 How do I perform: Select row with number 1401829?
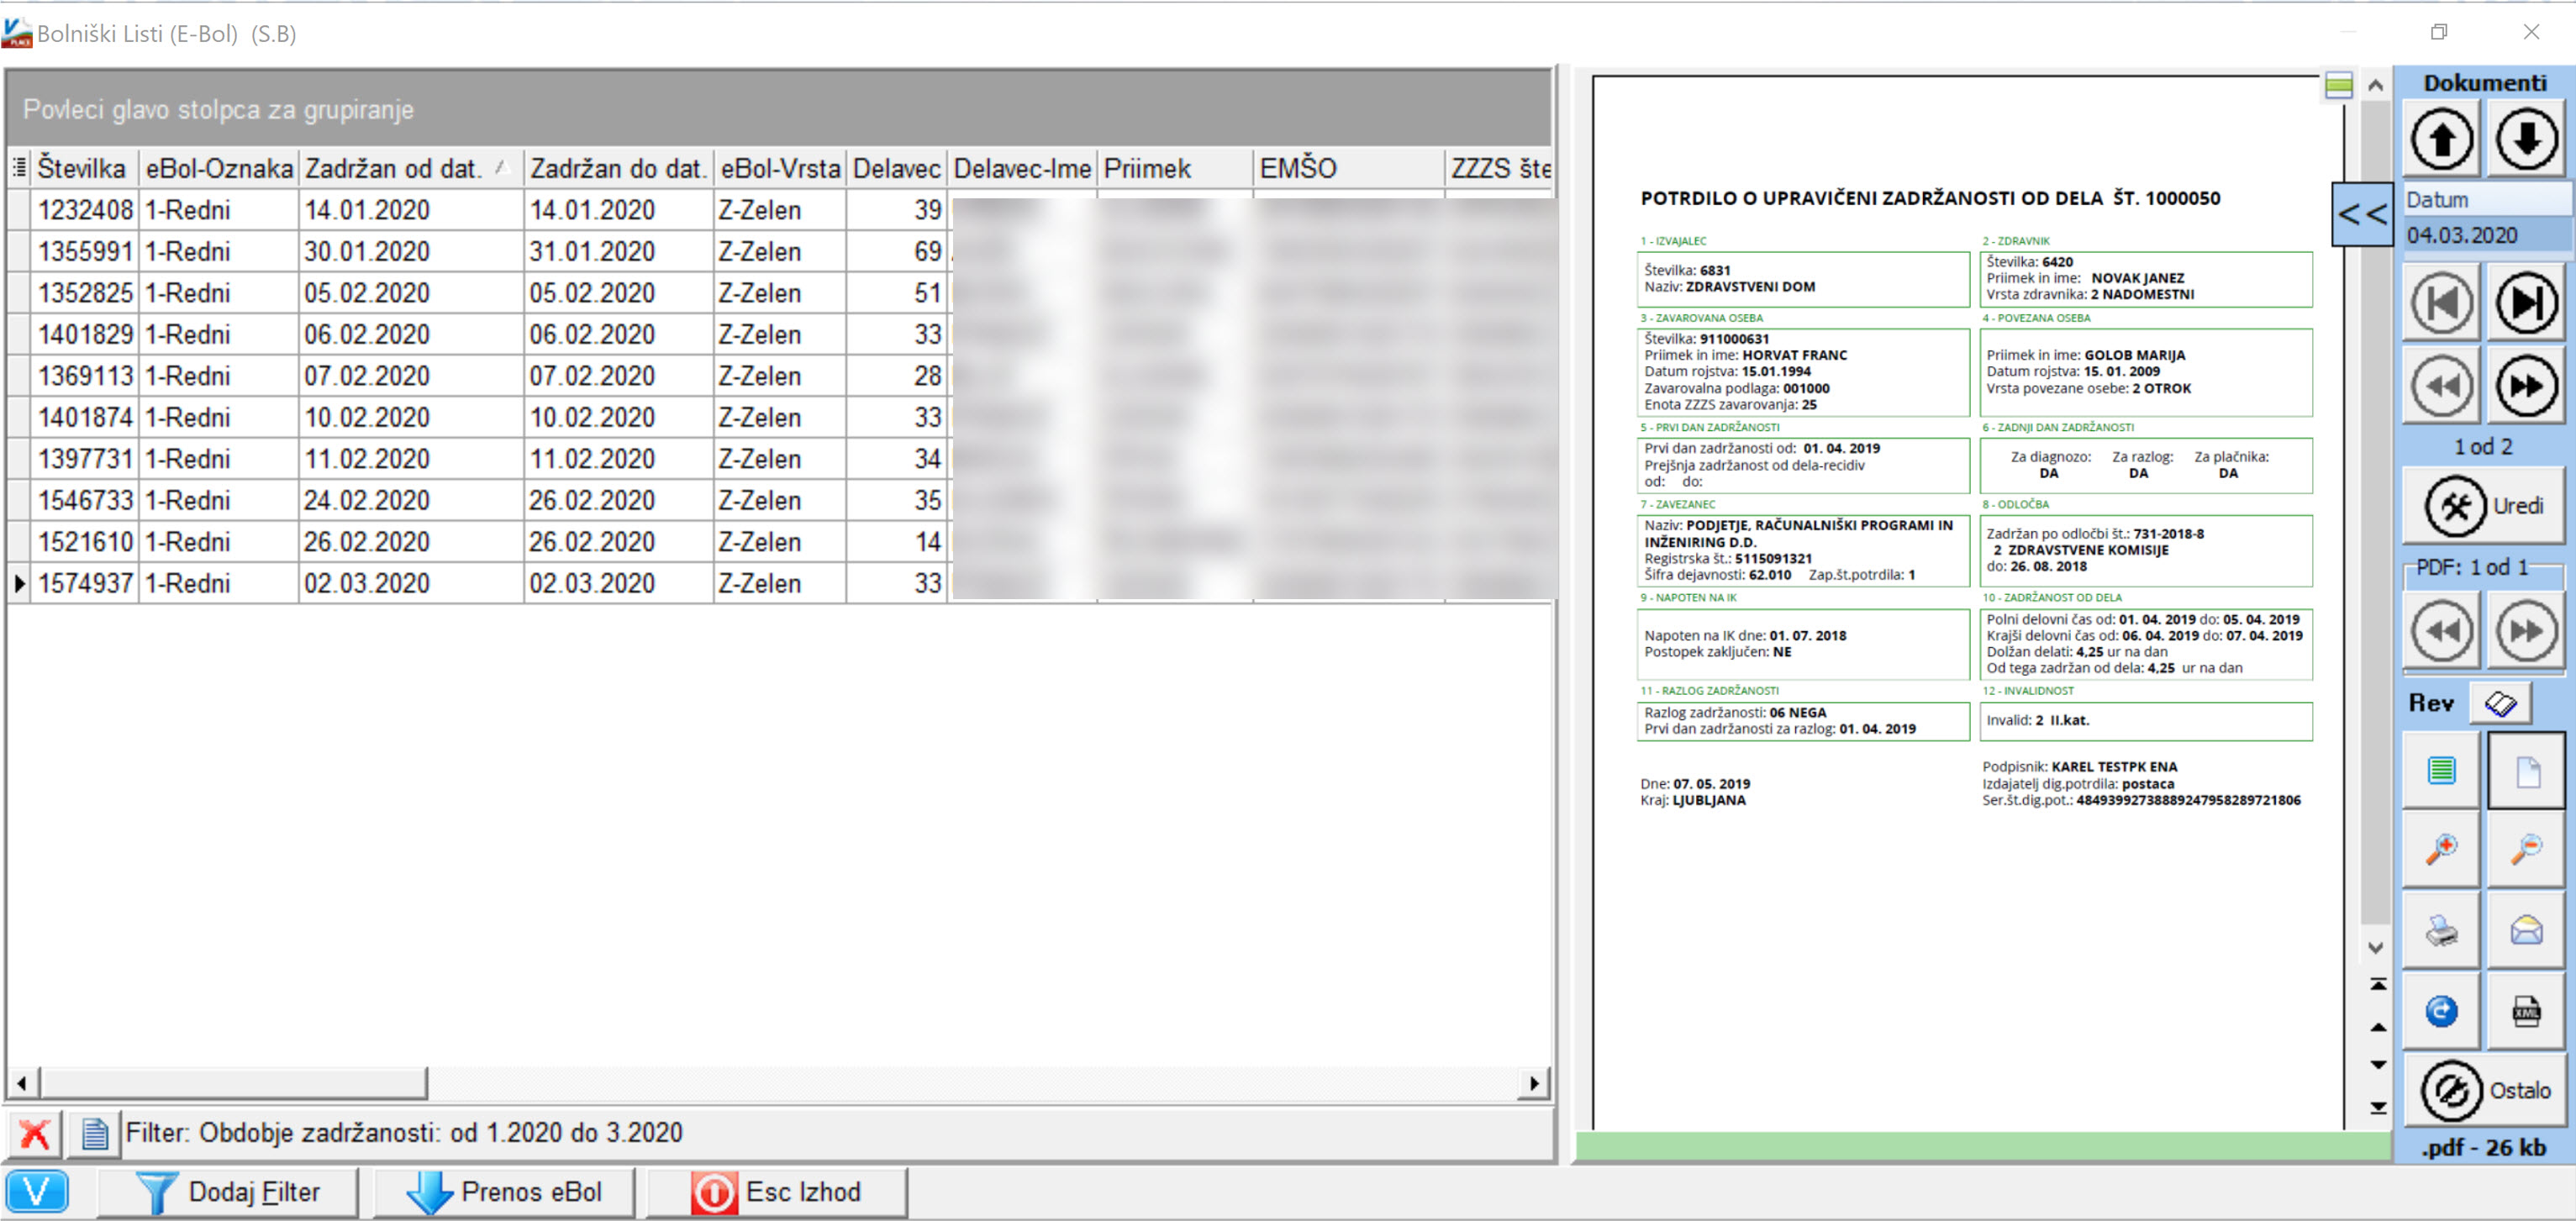(x=780, y=335)
